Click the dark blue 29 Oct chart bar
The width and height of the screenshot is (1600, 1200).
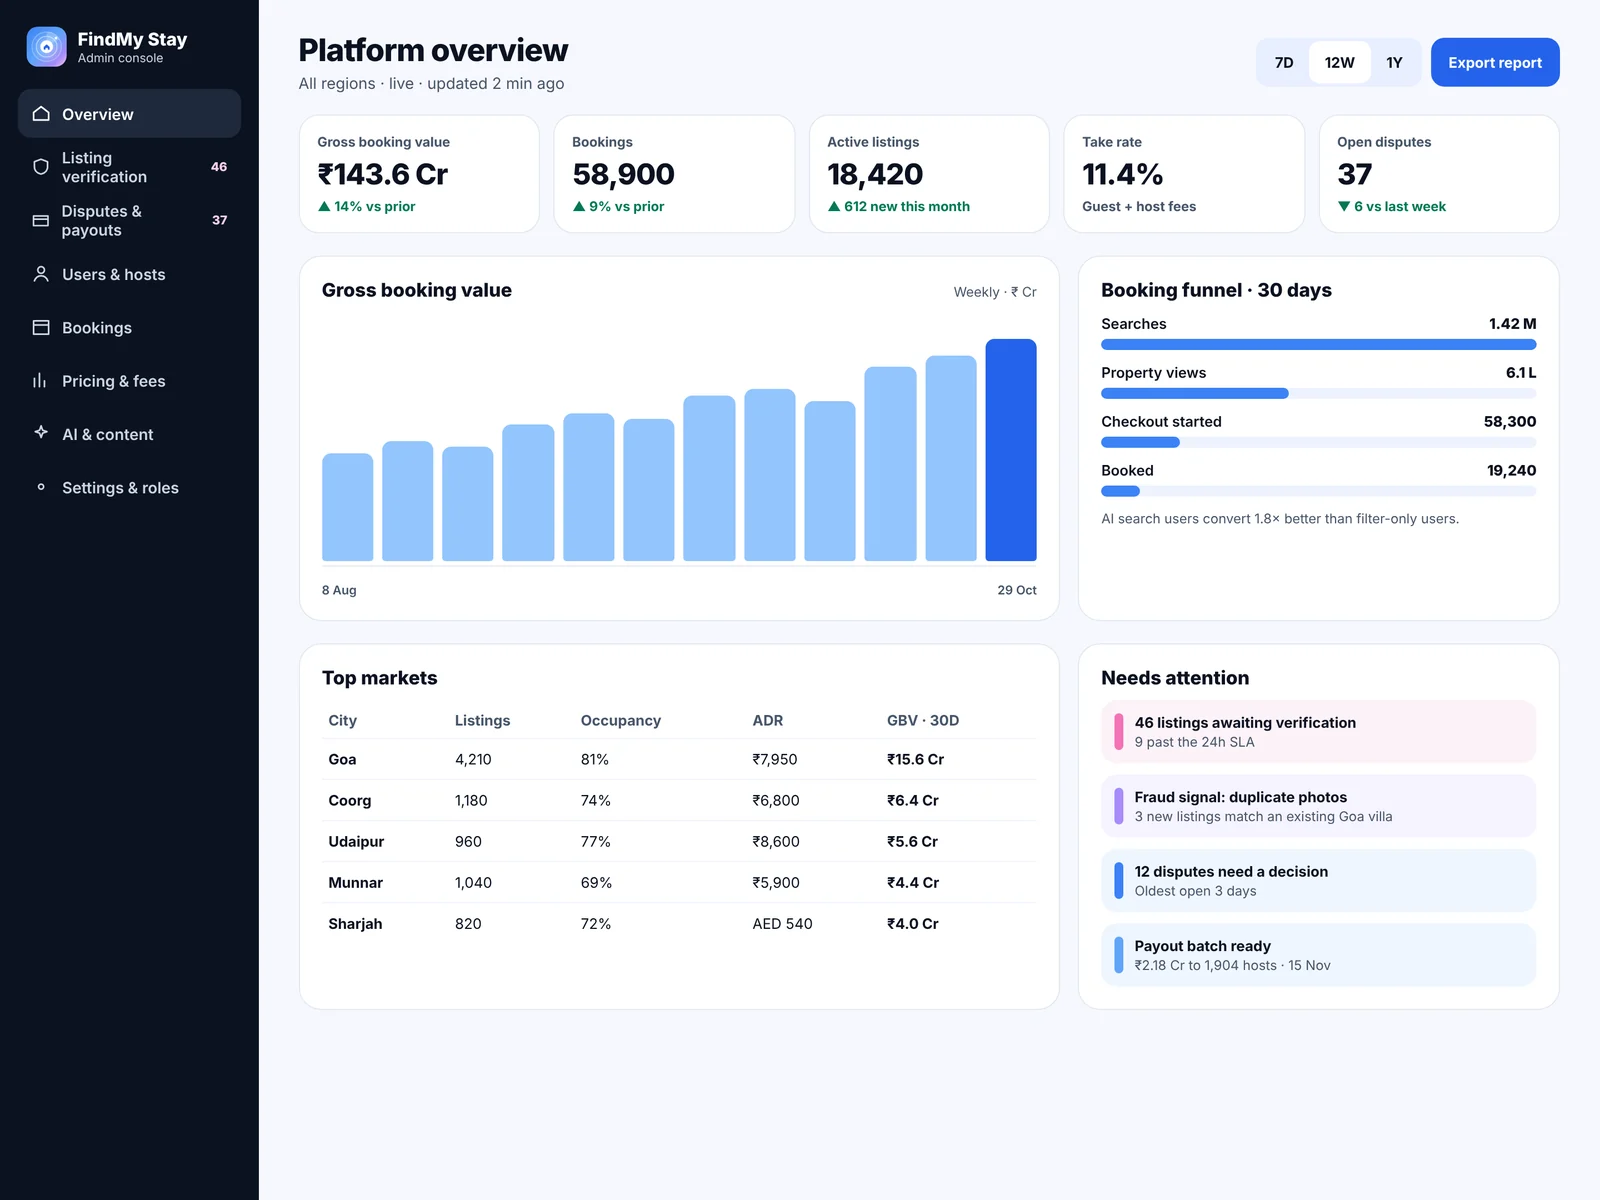pos(1011,450)
